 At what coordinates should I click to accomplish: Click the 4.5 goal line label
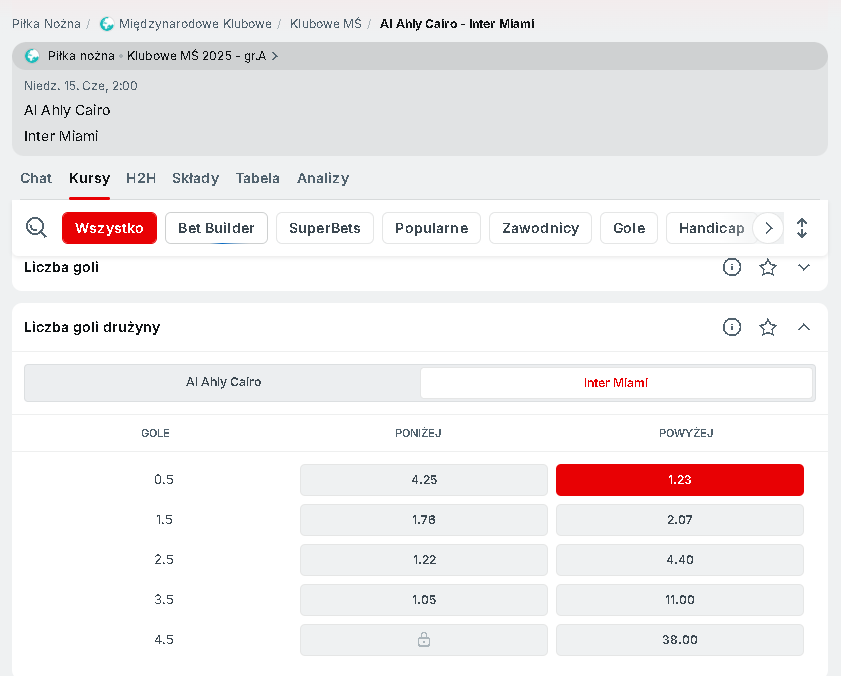(164, 640)
